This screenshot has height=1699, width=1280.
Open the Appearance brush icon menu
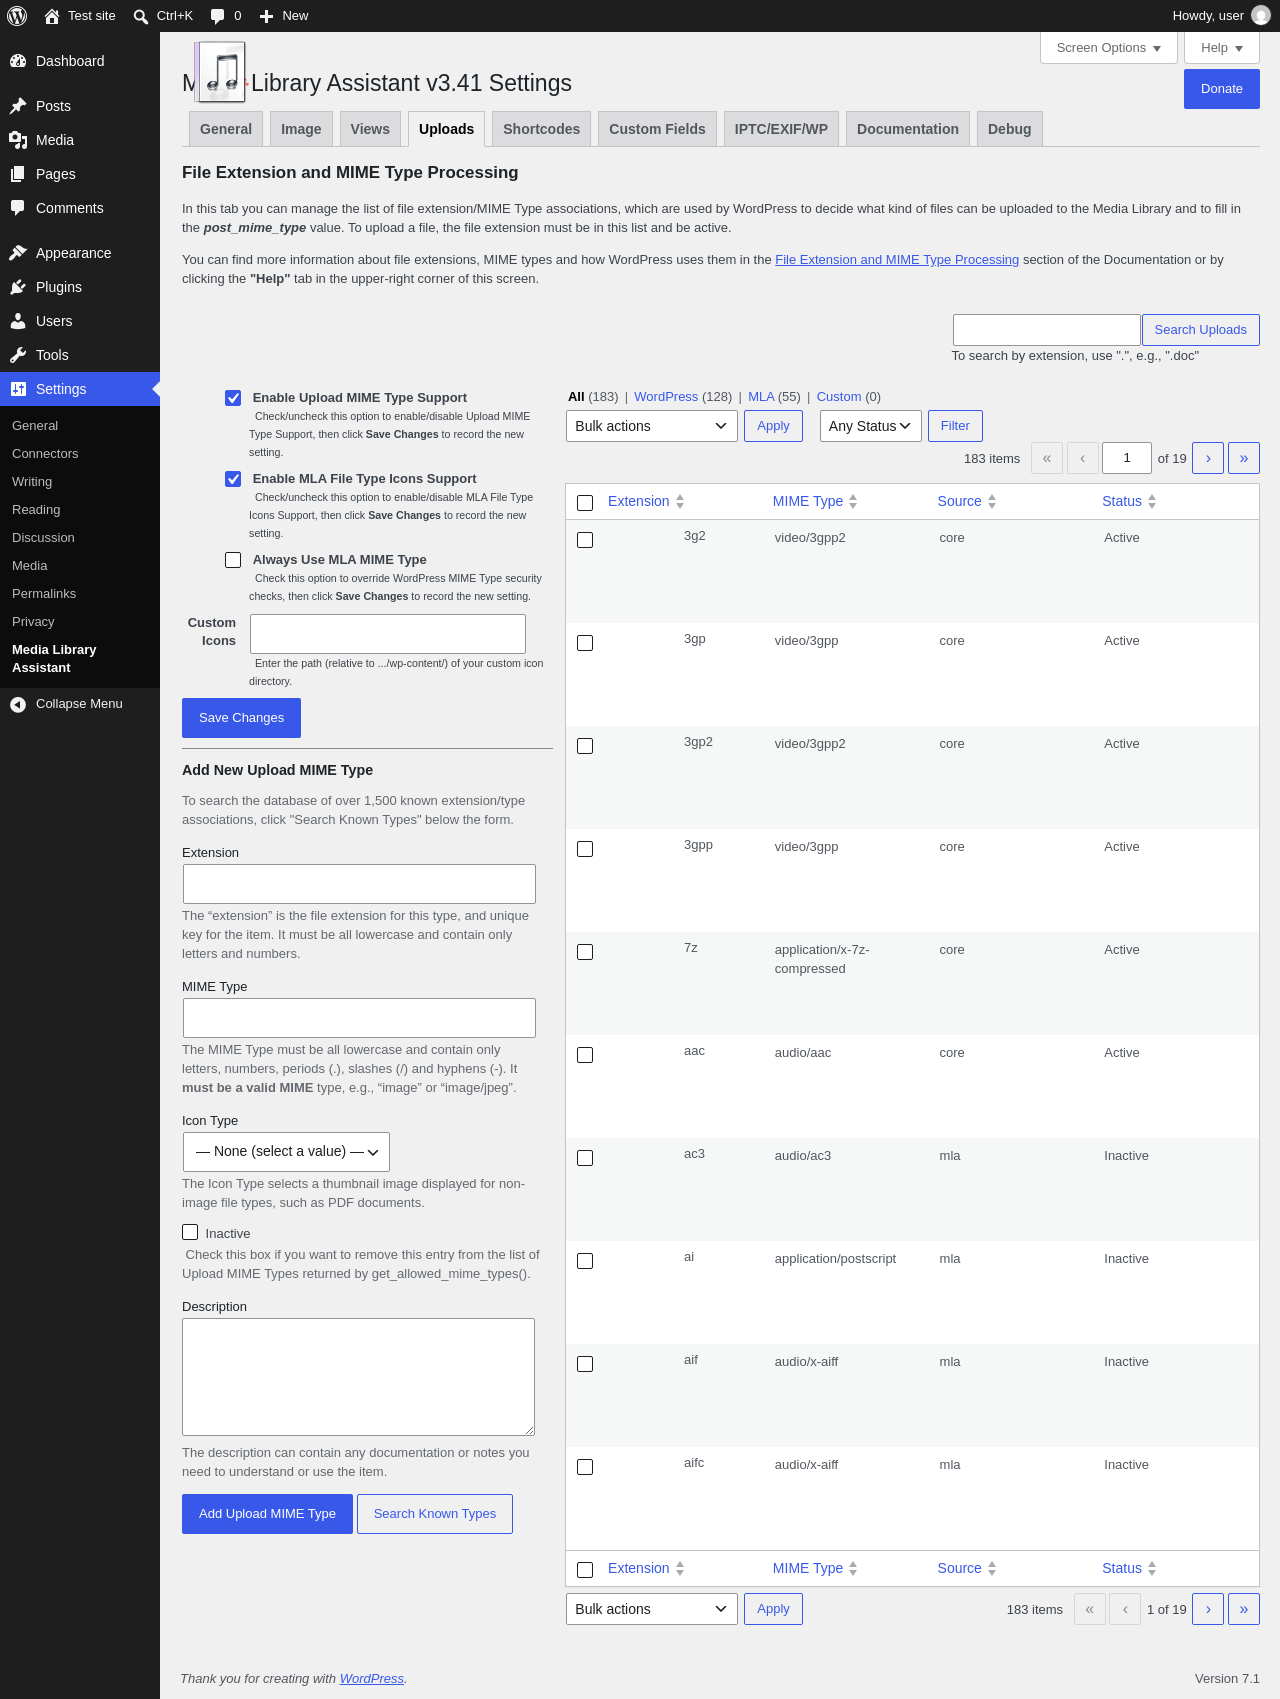click(x=18, y=253)
